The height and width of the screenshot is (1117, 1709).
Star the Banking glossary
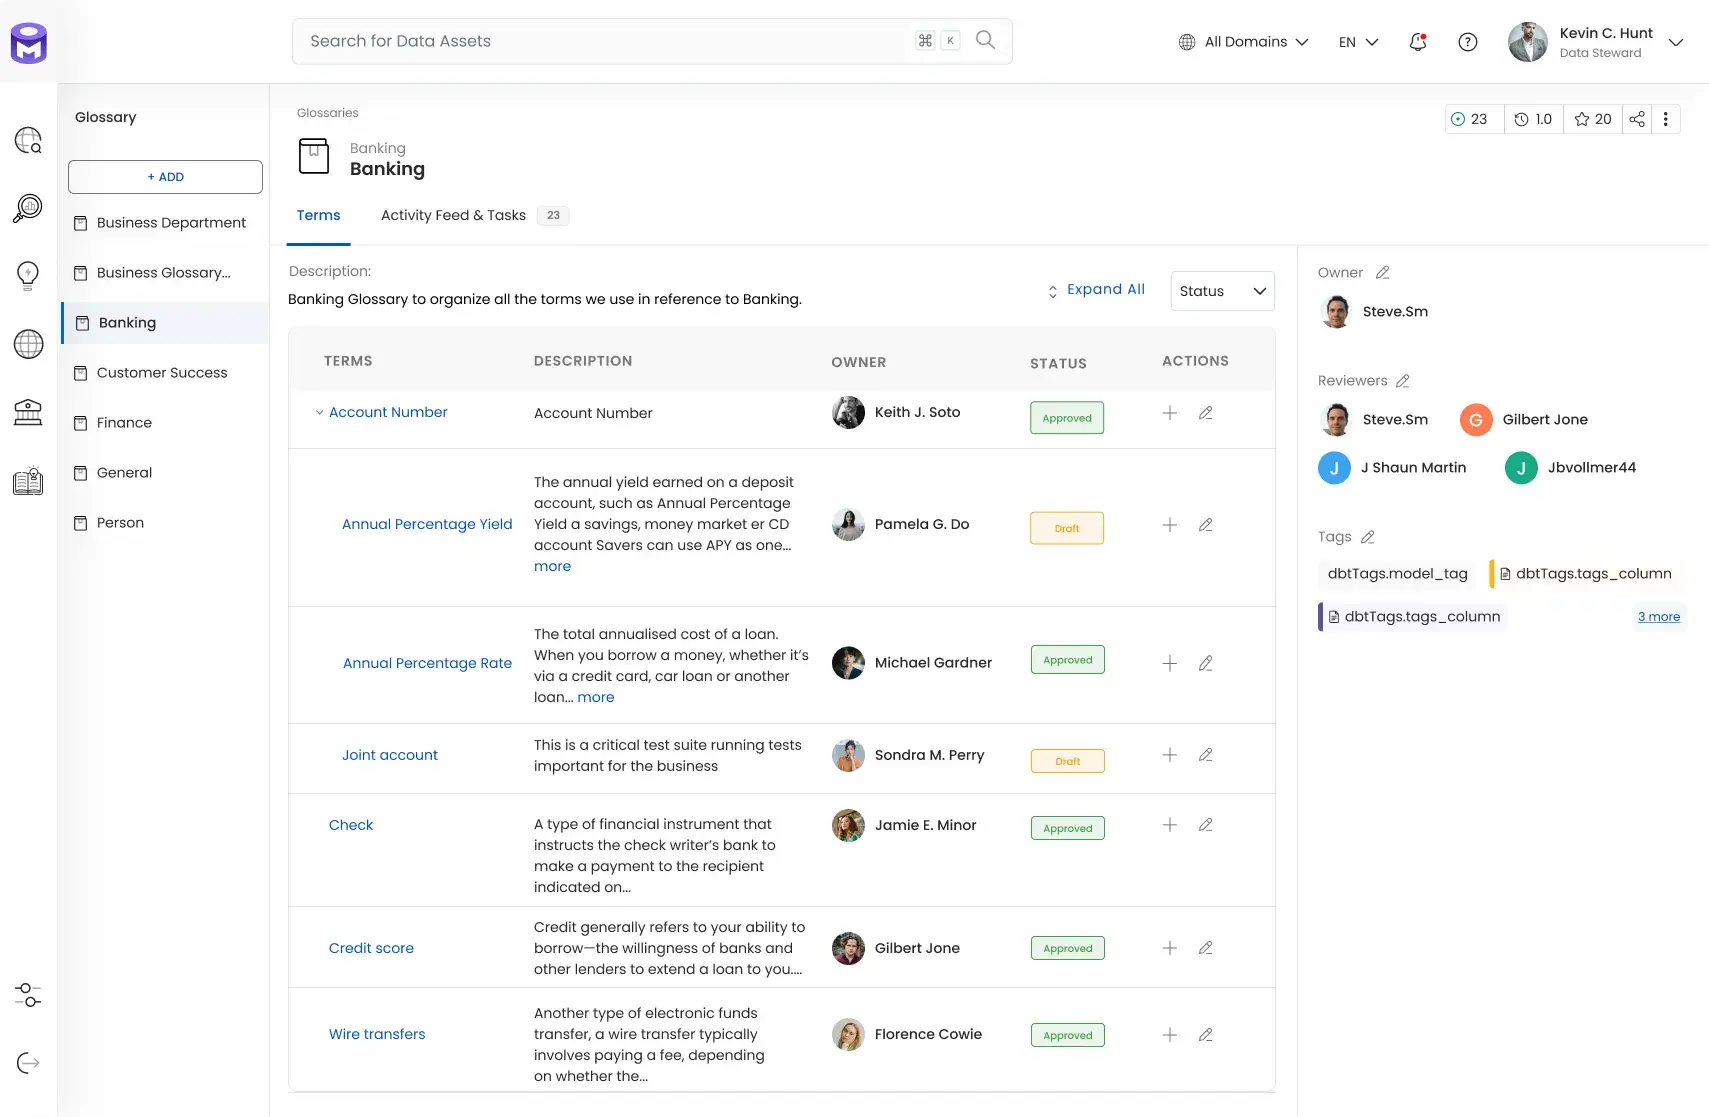tap(1581, 119)
